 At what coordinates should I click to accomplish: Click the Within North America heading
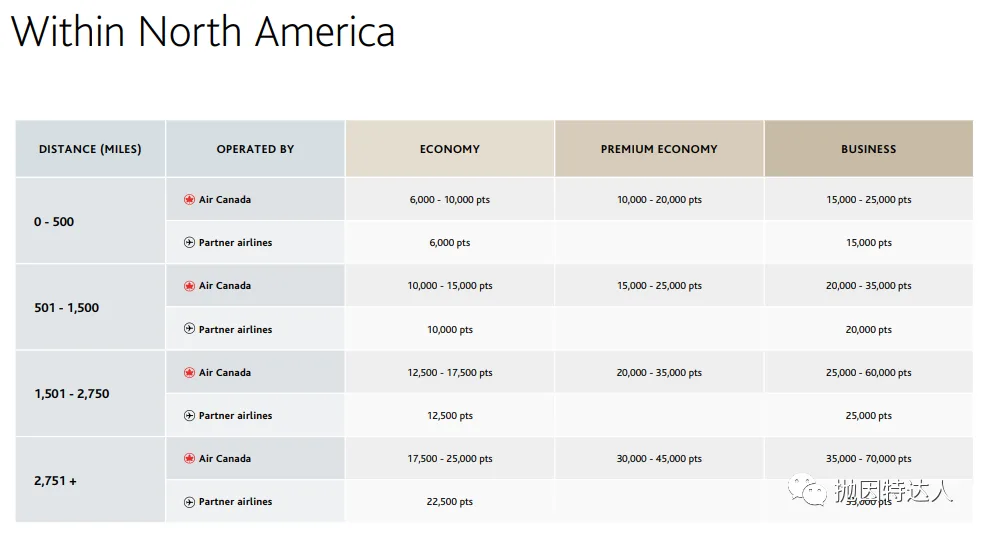tap(203, 31)
